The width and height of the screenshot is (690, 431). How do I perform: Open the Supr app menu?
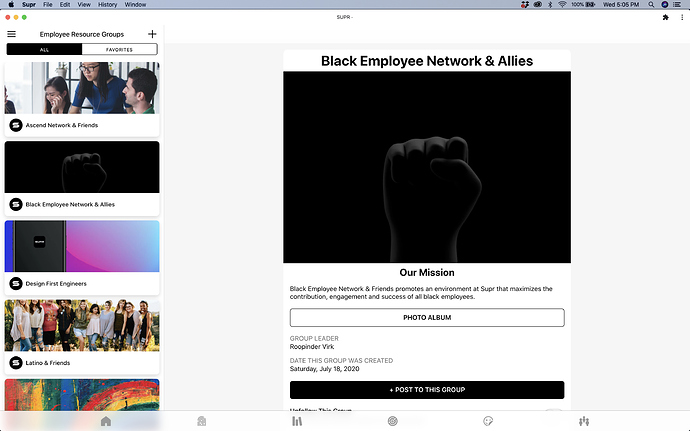[x=29, y=4]
